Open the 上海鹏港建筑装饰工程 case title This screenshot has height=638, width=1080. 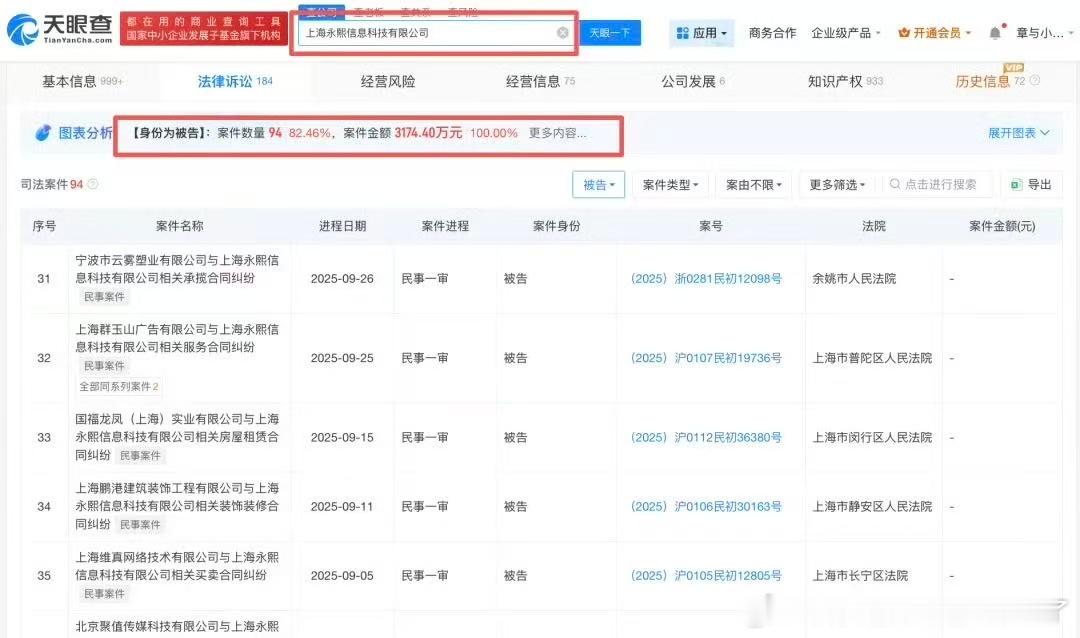click(177, 506)
